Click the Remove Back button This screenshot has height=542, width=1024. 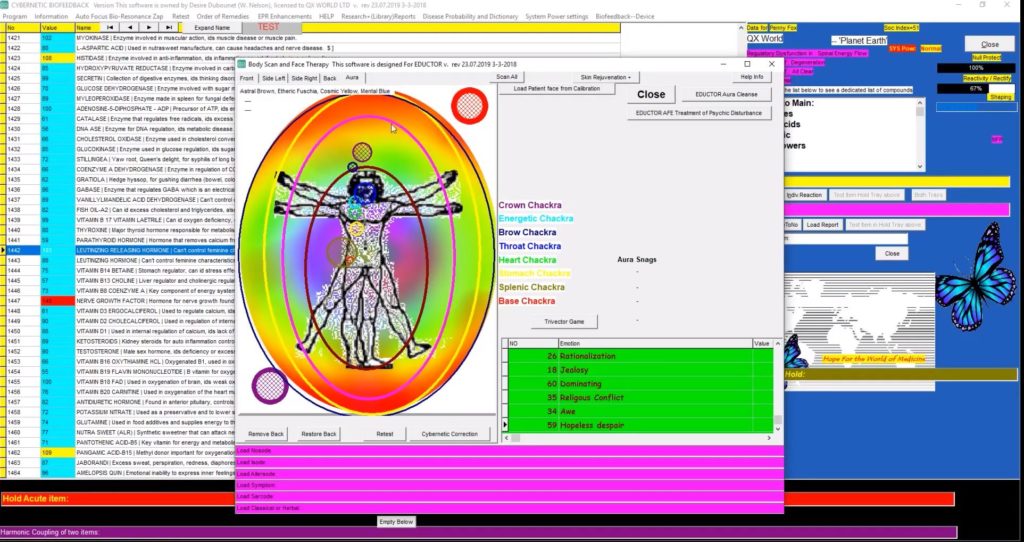(x=266, y=434)
